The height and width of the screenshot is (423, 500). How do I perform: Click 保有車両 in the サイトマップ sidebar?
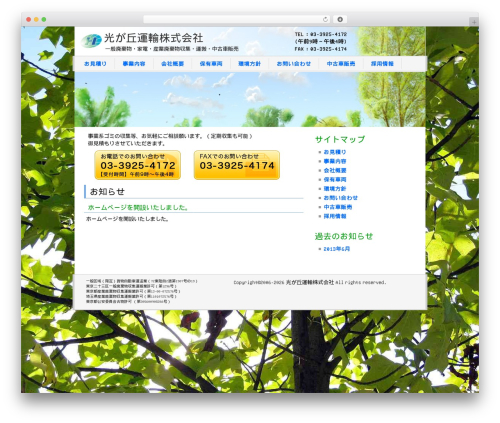tap(335, 180)
